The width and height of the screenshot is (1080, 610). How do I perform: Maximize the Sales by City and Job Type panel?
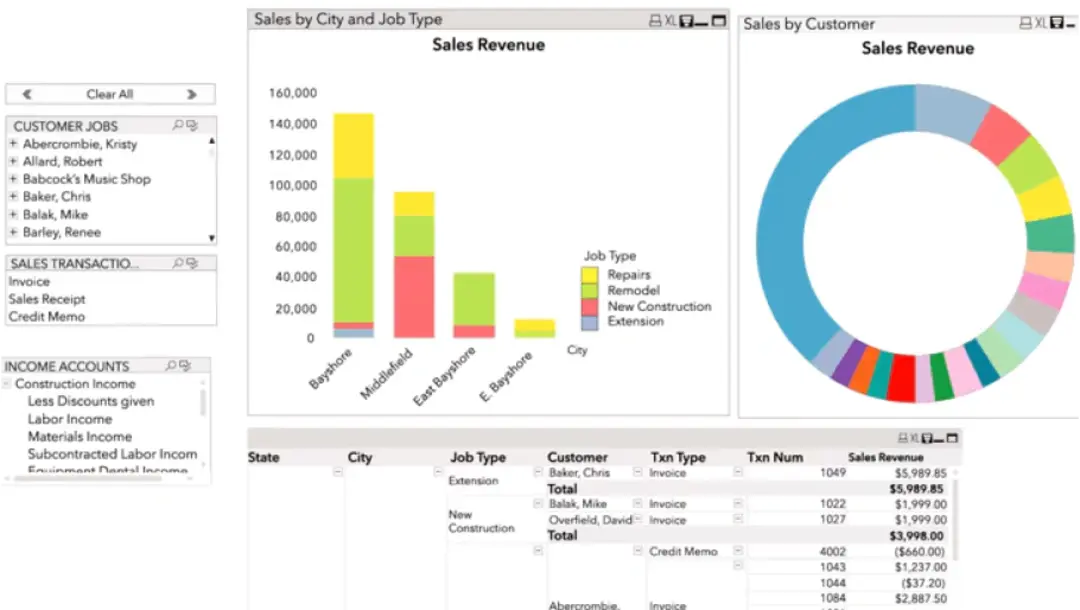[x=718, y=21]
